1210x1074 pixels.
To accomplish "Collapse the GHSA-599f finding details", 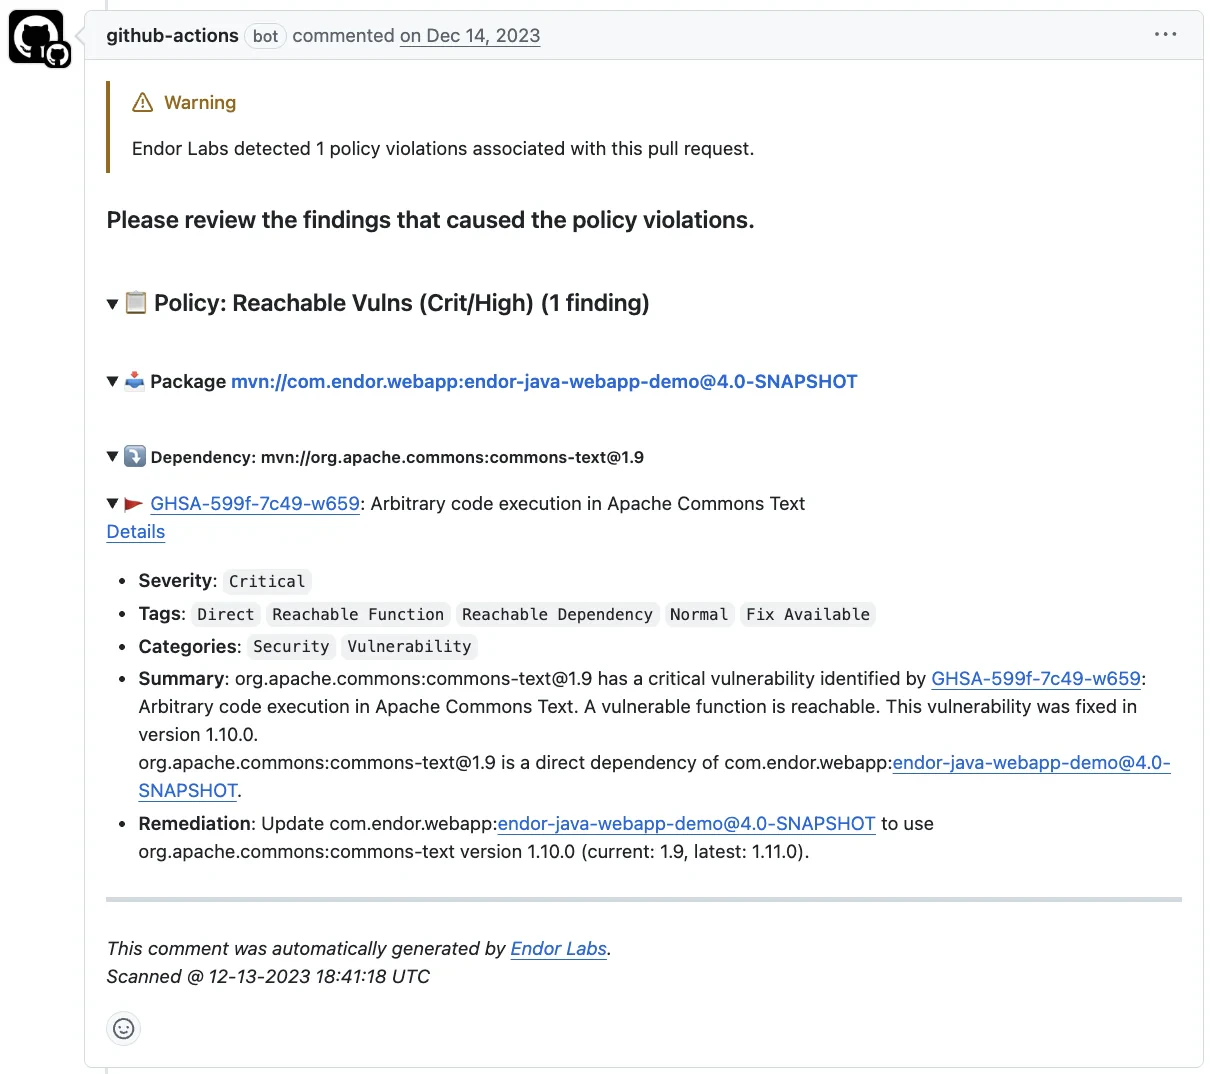I will click(112, 503).
